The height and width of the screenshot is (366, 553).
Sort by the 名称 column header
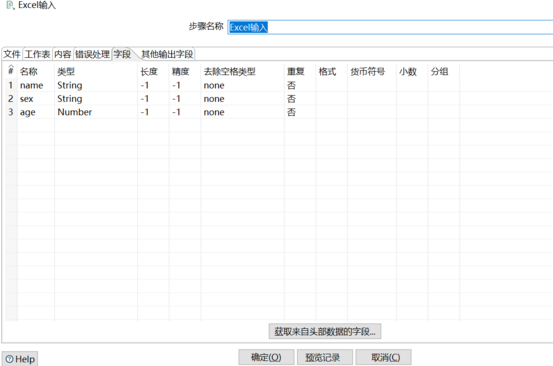point(29,72)
